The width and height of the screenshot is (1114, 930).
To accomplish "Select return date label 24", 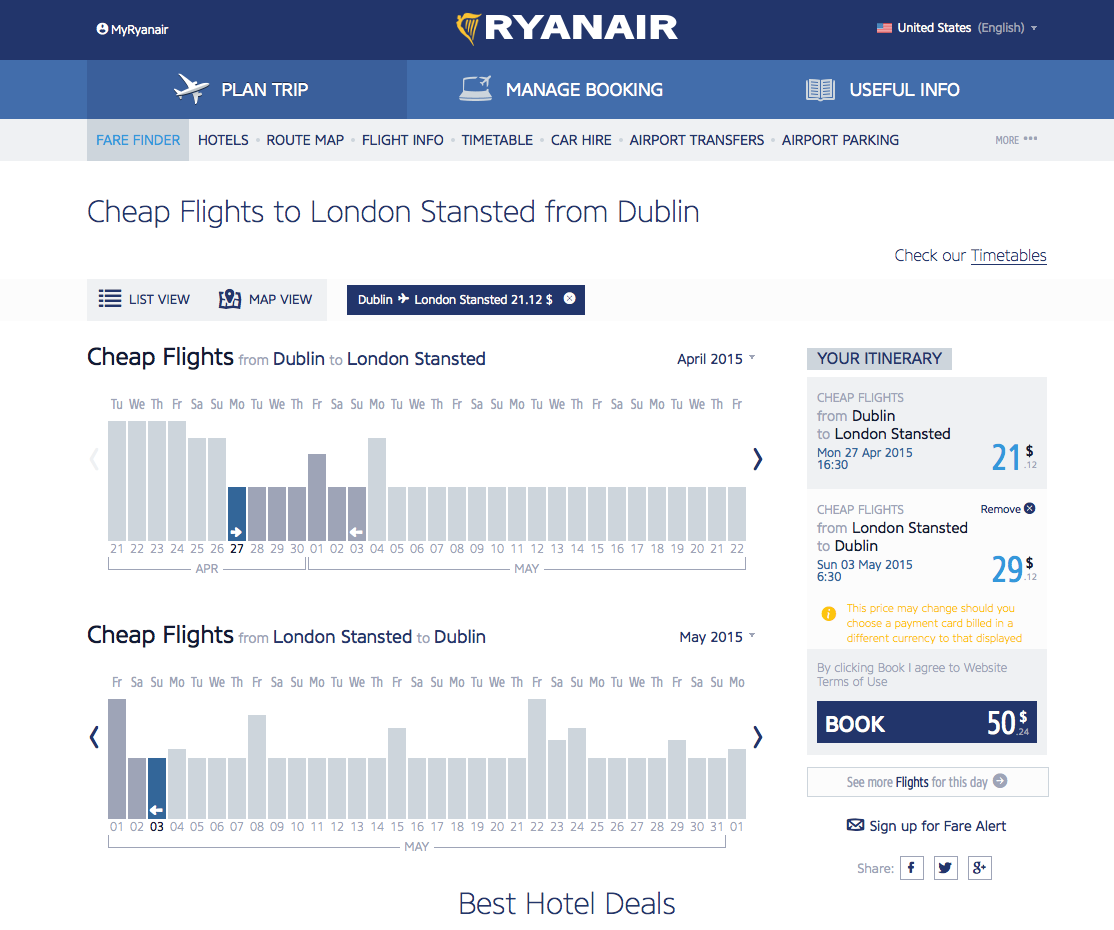I will click(x=577, y=827).
